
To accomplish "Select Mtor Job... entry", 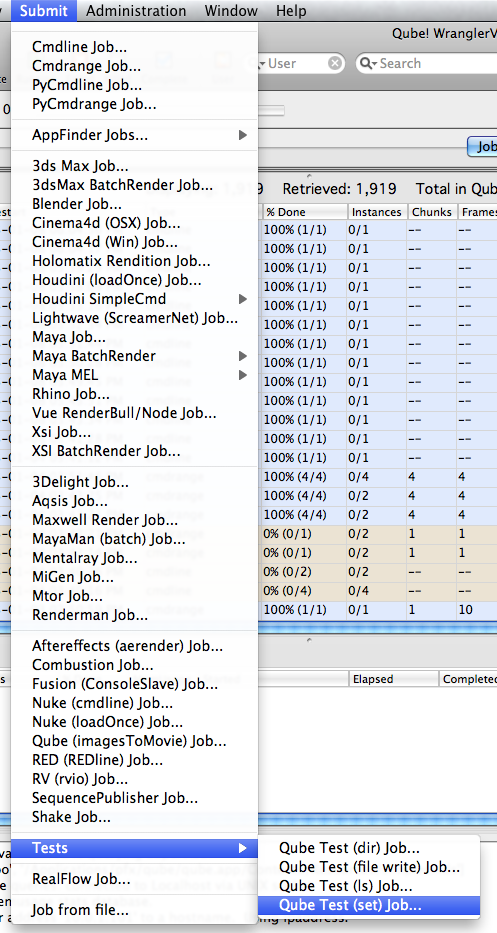I will click(135, 596).
